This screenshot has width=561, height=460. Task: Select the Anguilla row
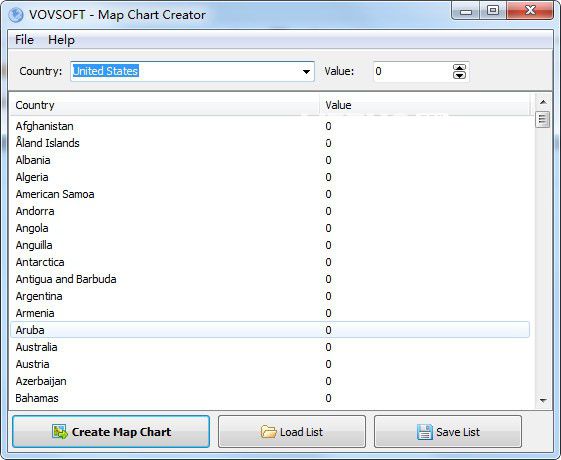pyautogui.click(x=270, y=245)
